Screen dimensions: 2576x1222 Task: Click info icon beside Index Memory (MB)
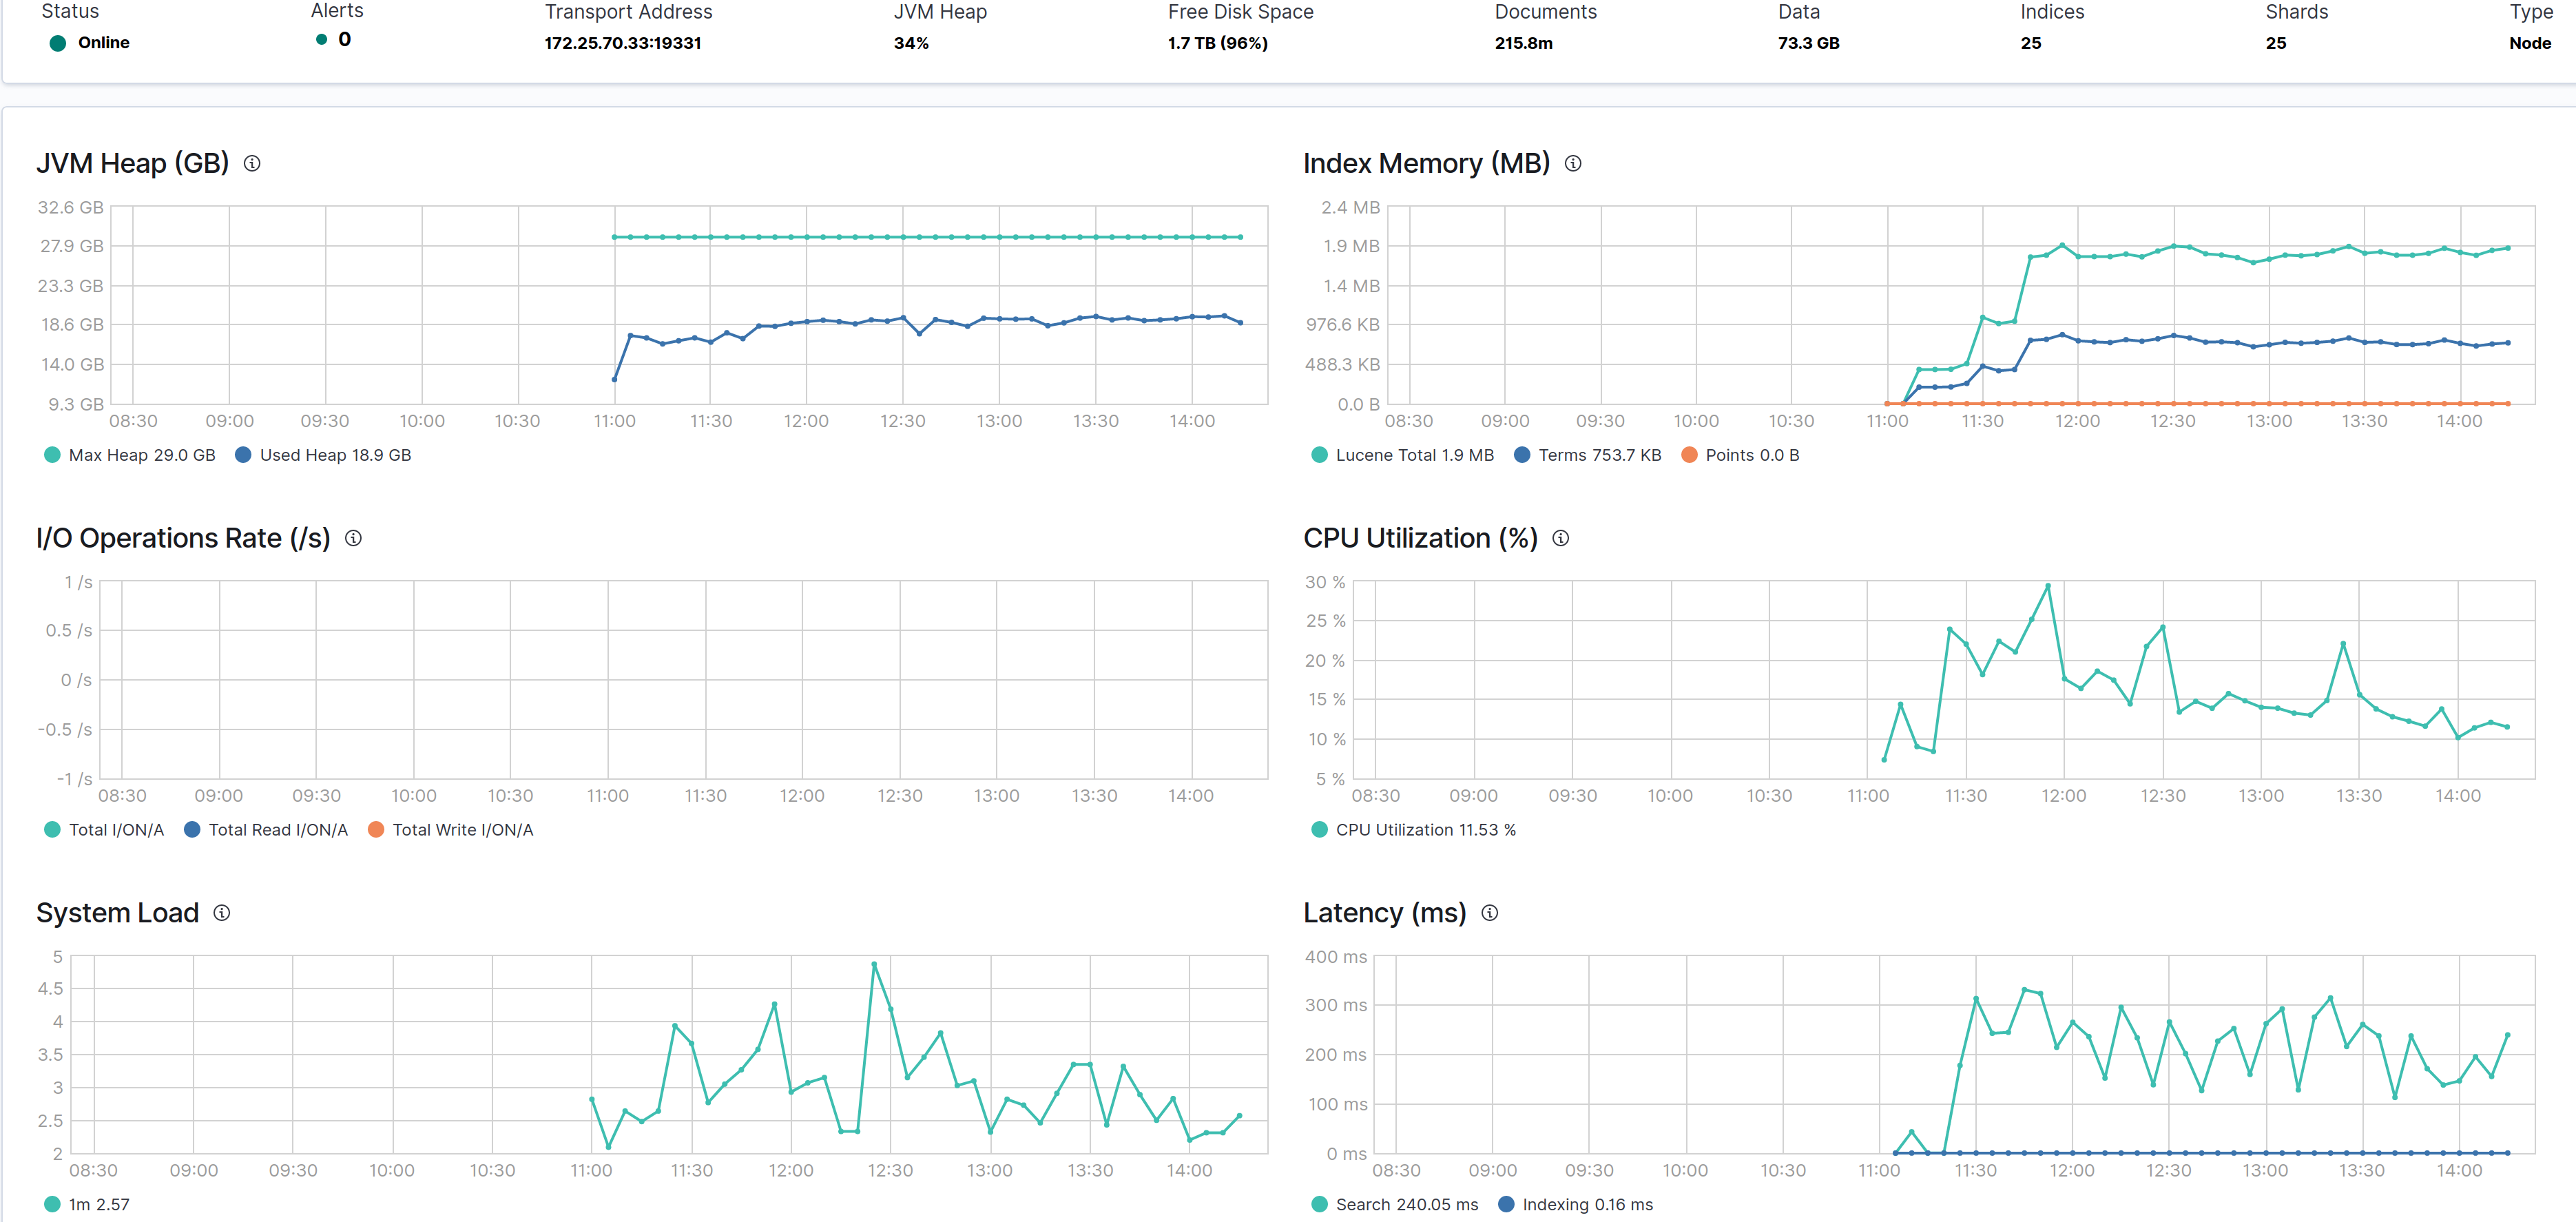point(1573,163)
